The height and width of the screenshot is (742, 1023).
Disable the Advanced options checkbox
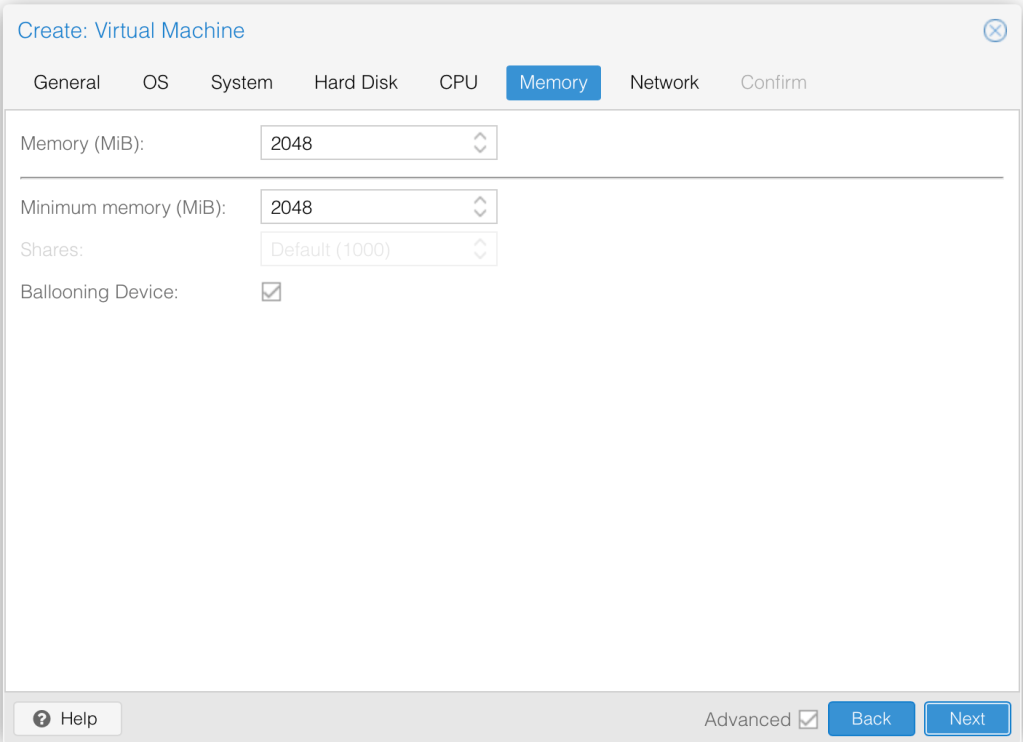click(808, 719)
